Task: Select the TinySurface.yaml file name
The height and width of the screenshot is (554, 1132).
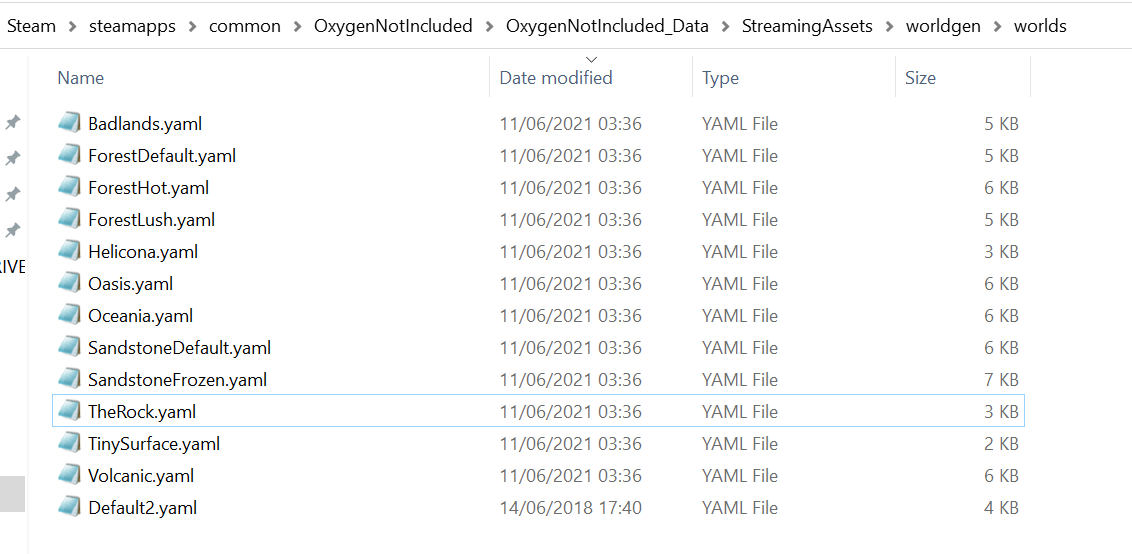Action: [154, 443]
